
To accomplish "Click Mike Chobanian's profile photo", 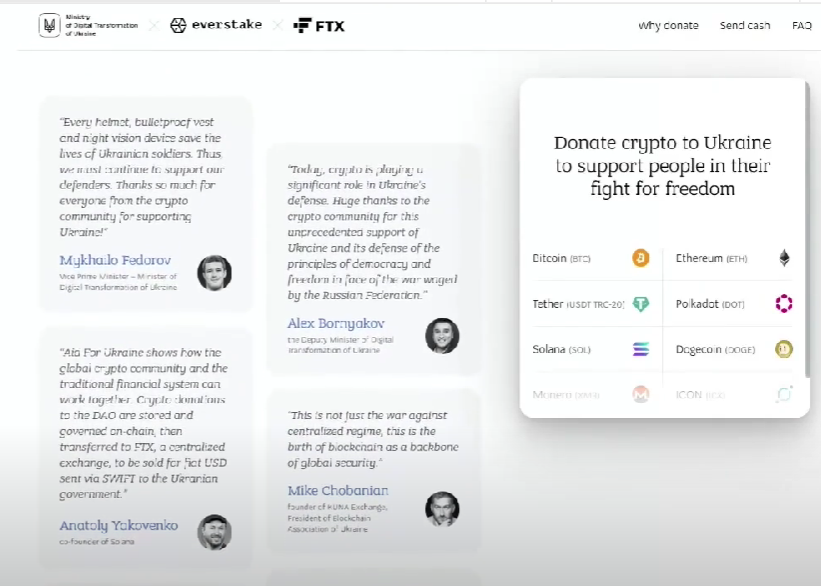I will tap(442, 508).
